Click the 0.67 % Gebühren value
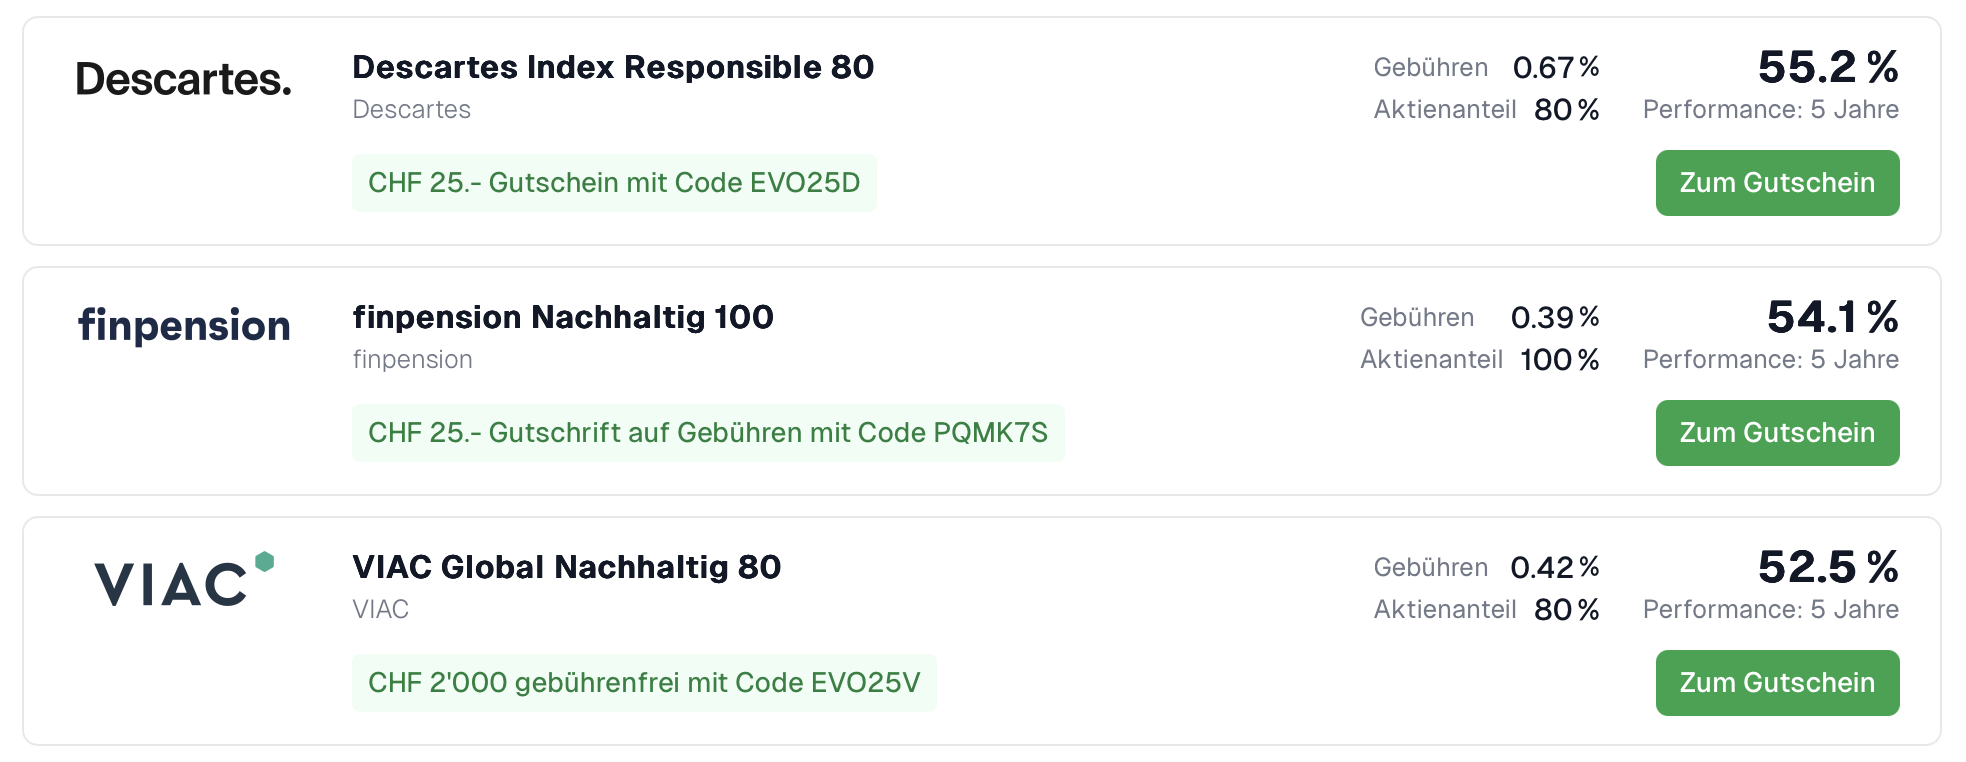The height and width of the screenshot is (762, 1966). 1555,67
